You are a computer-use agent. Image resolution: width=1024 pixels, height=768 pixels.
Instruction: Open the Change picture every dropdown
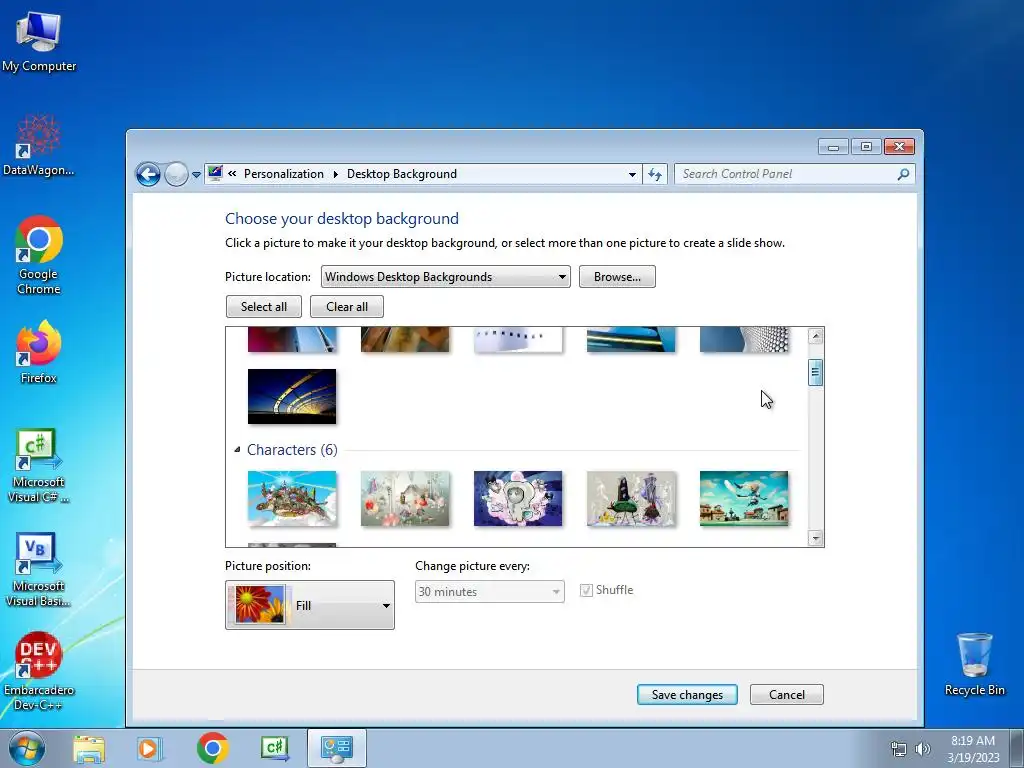point(489,592)
